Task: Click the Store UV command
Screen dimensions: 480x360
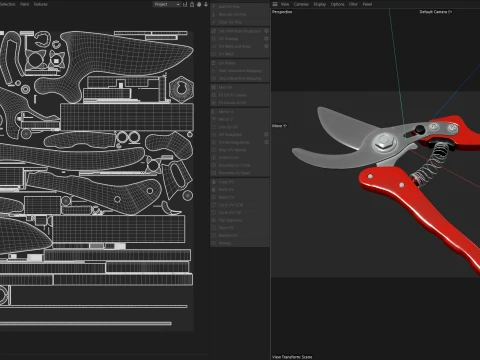Action: coord(240,228)
